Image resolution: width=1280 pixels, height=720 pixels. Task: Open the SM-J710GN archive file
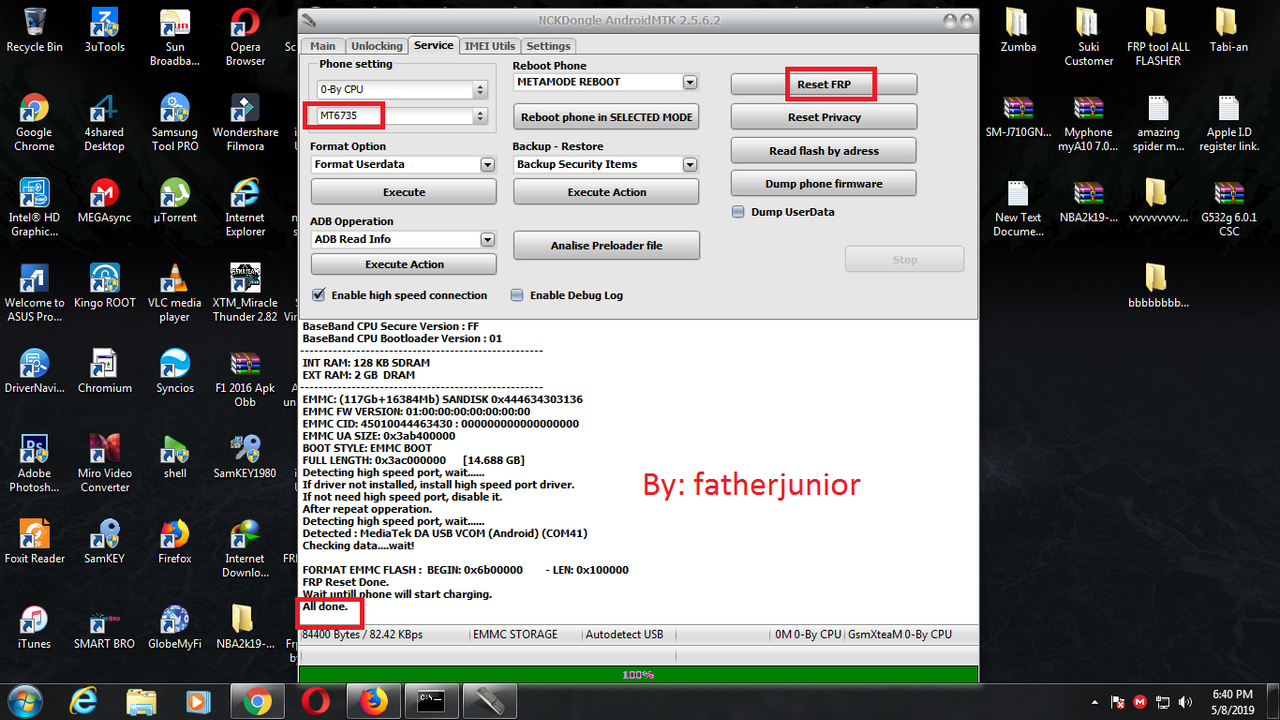pyautogui.click(x=1017, y=115)
